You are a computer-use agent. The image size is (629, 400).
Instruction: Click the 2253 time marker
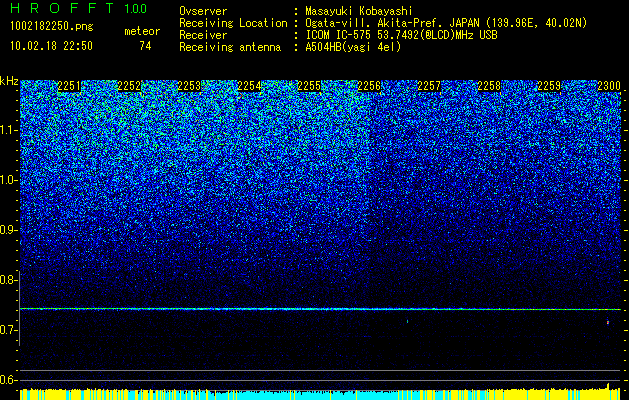(189, 86)
